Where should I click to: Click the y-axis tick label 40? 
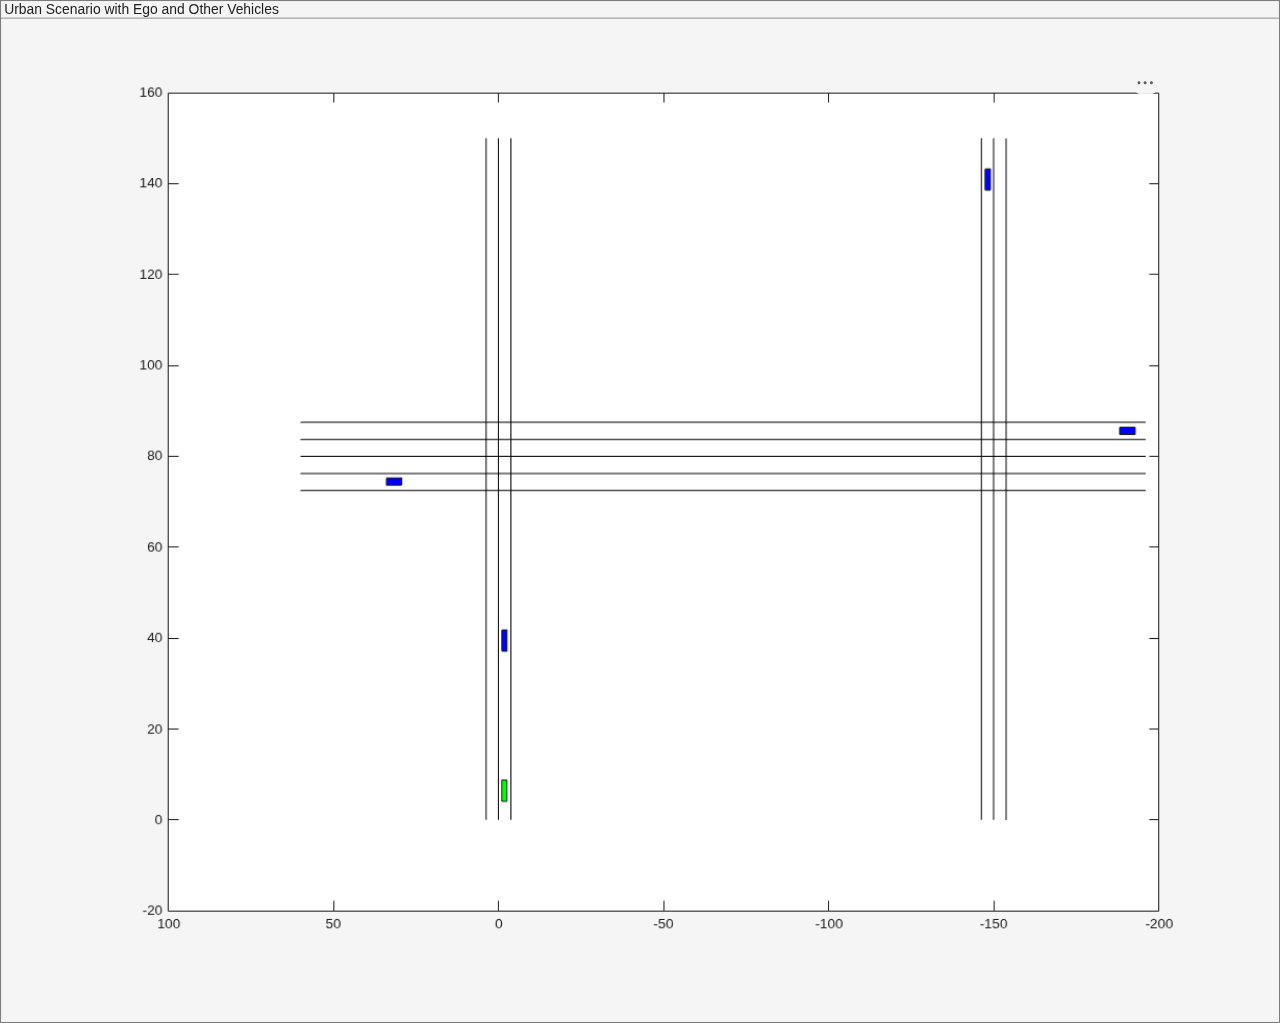click(154, 638)
